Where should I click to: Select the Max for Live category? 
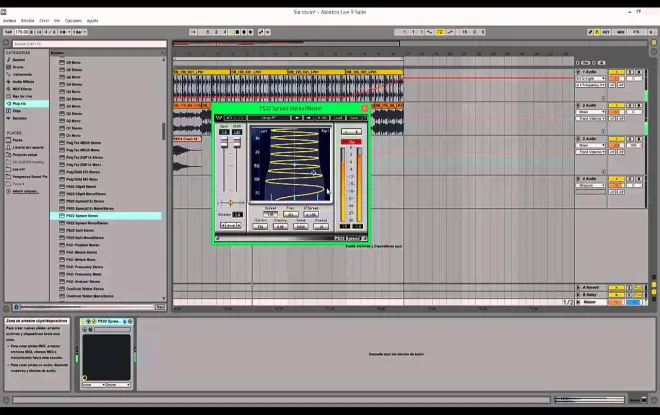click(22, 96)
